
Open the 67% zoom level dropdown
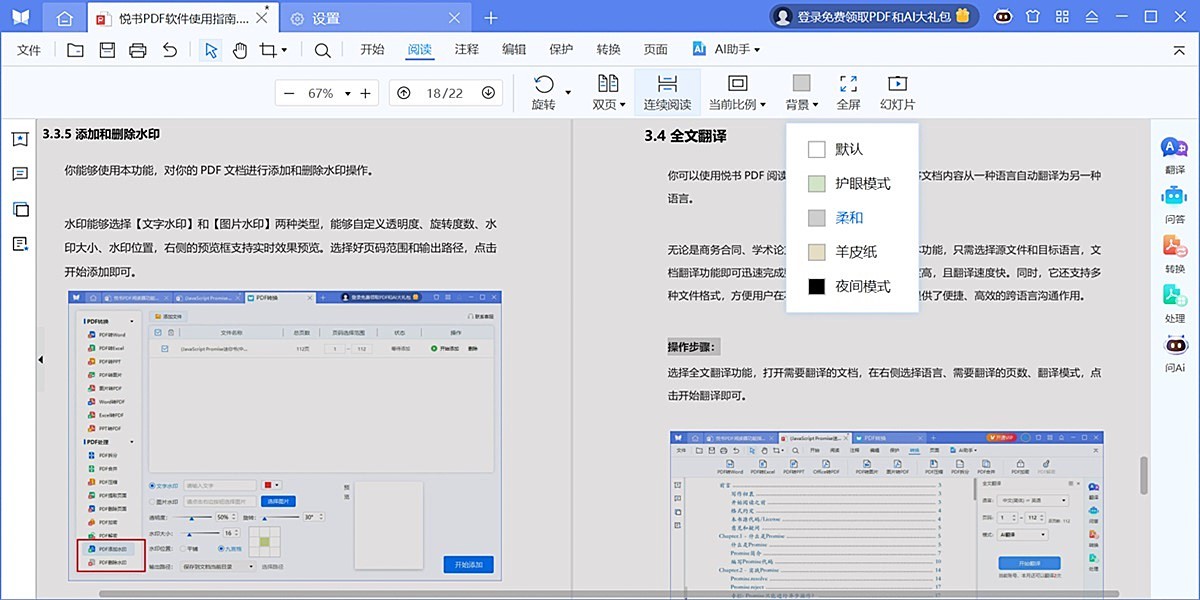[334, 91]
